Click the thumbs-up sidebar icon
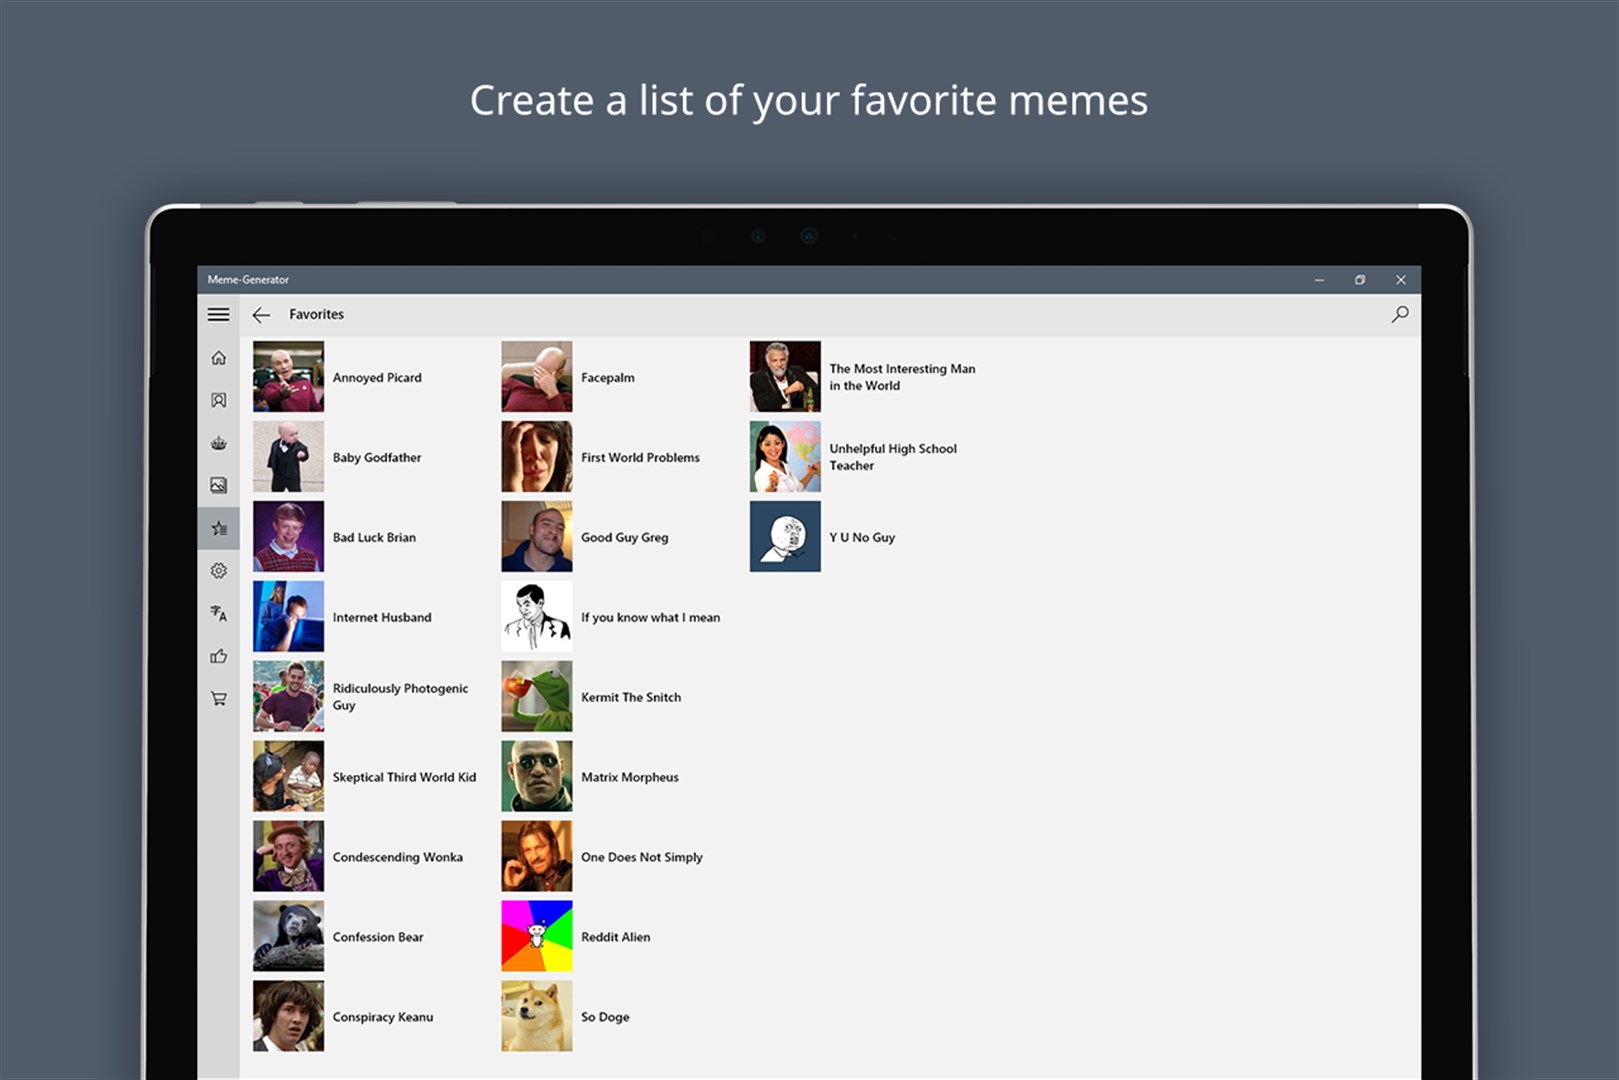Image resolution: width=1619 pixels, height=1080 pixels. click(218, 656)
